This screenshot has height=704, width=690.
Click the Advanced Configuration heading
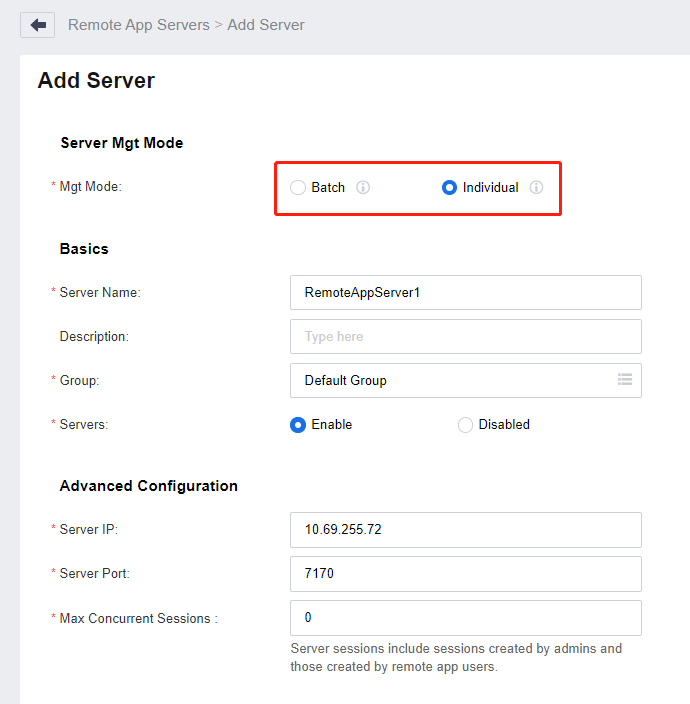(x=149, y=486)
